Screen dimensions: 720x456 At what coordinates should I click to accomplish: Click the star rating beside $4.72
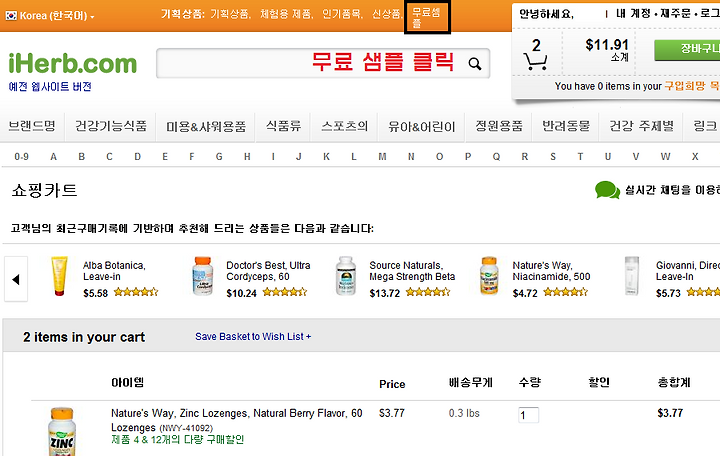(565, 292)
